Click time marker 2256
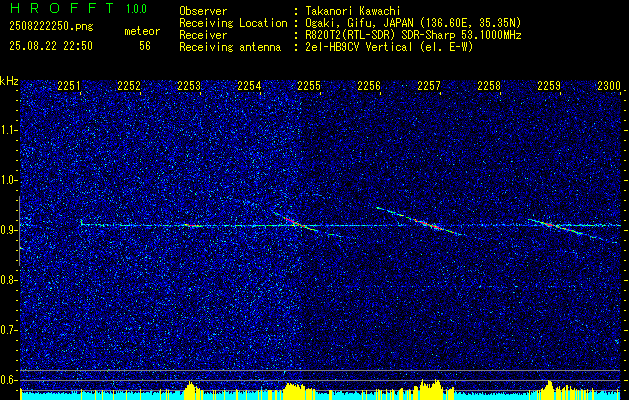The width and height of the screenshot is (629, 400). tap(369, 86)
